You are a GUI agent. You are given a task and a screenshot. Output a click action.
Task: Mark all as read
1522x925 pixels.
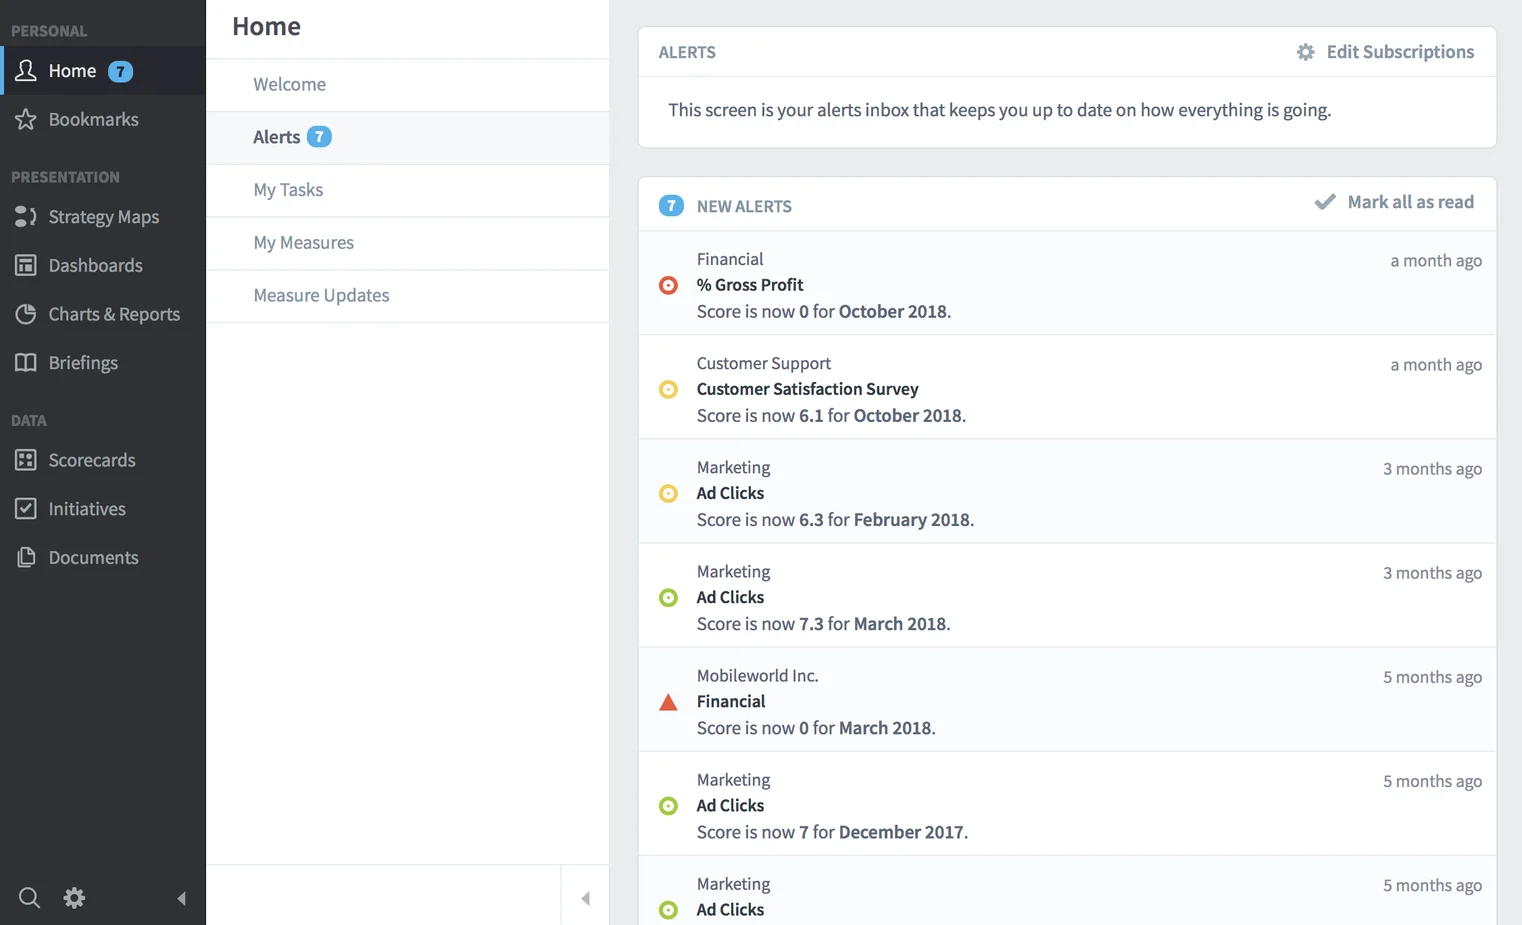click(x=1395, y=202)
